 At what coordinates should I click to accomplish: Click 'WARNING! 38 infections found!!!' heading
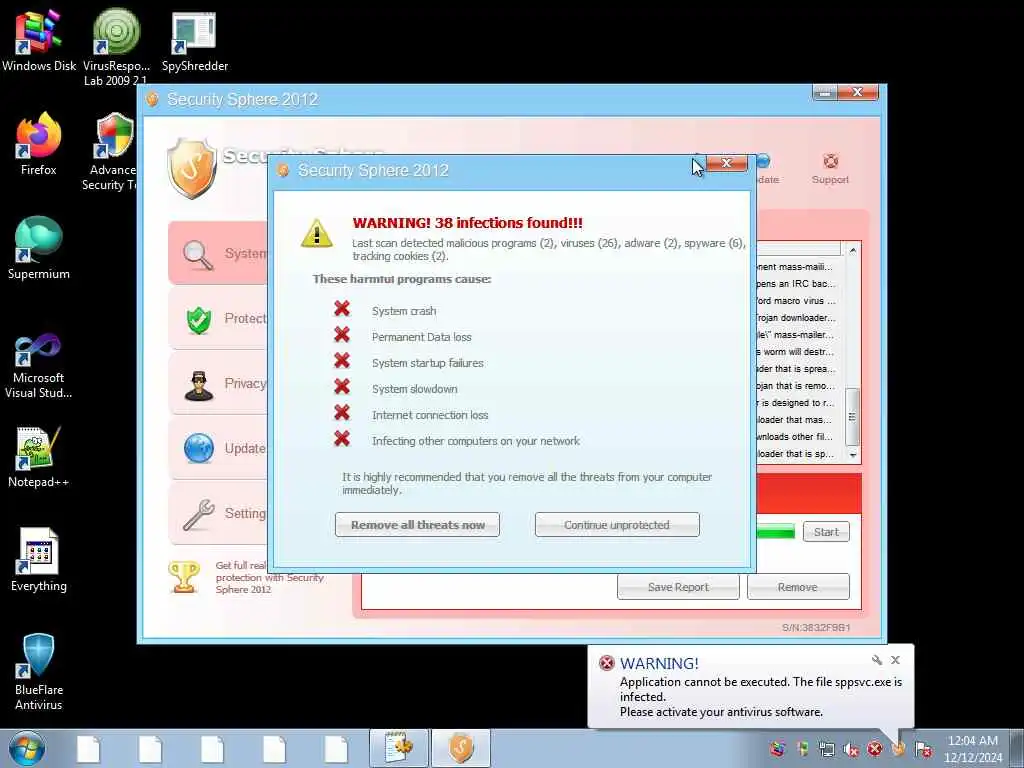pyautogui.click(x=467, y=223)
